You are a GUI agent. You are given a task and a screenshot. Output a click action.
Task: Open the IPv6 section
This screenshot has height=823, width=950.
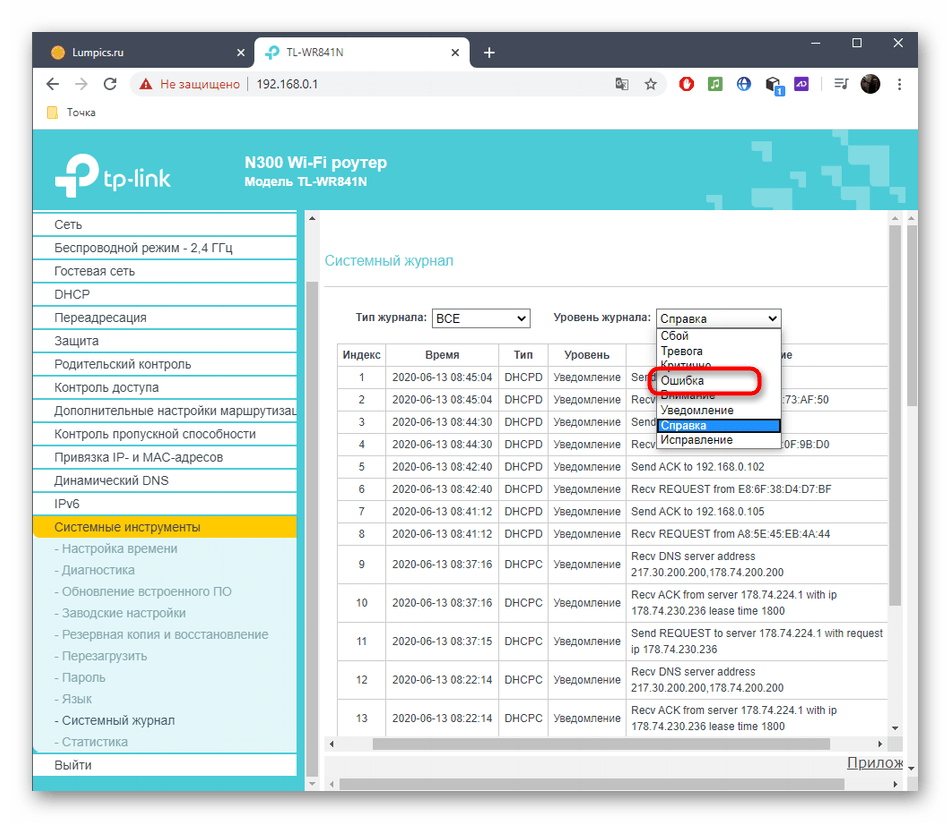pyautogui.click(x=164, y=504)
